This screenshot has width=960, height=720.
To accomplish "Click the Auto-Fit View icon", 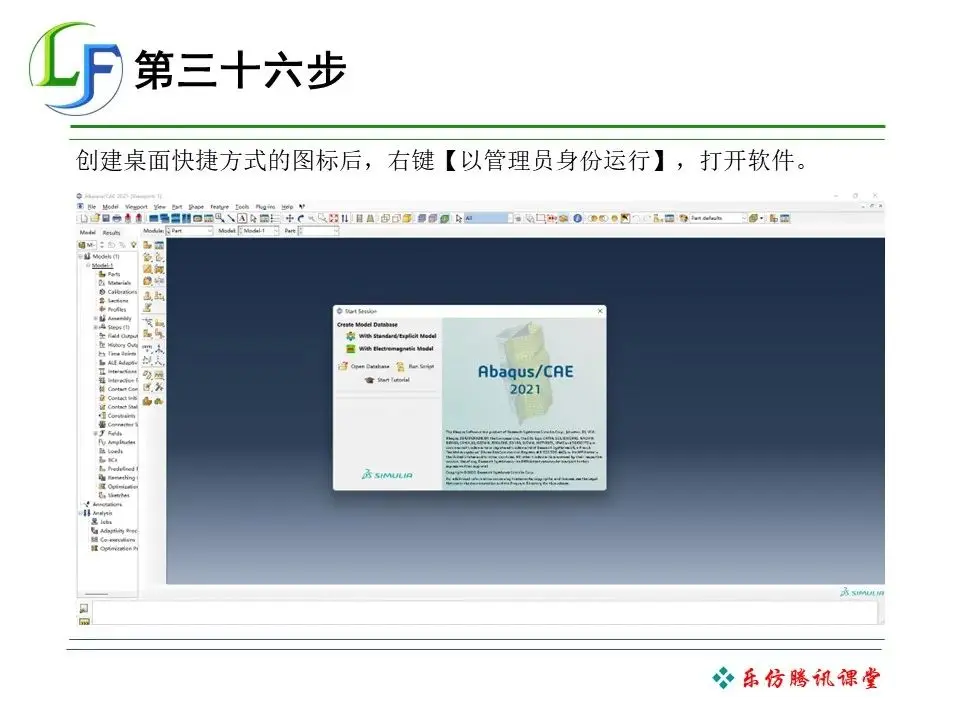I will tap(334, 218).
